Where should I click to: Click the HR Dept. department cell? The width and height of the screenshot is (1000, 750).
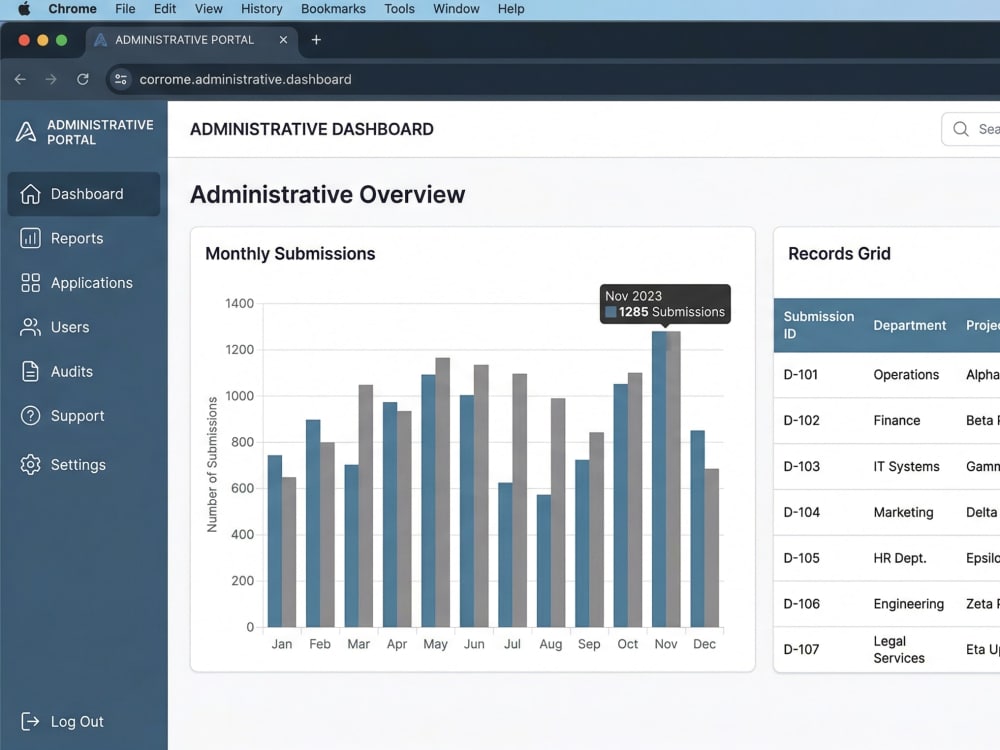pyautogui.click(x=899, y=558)
